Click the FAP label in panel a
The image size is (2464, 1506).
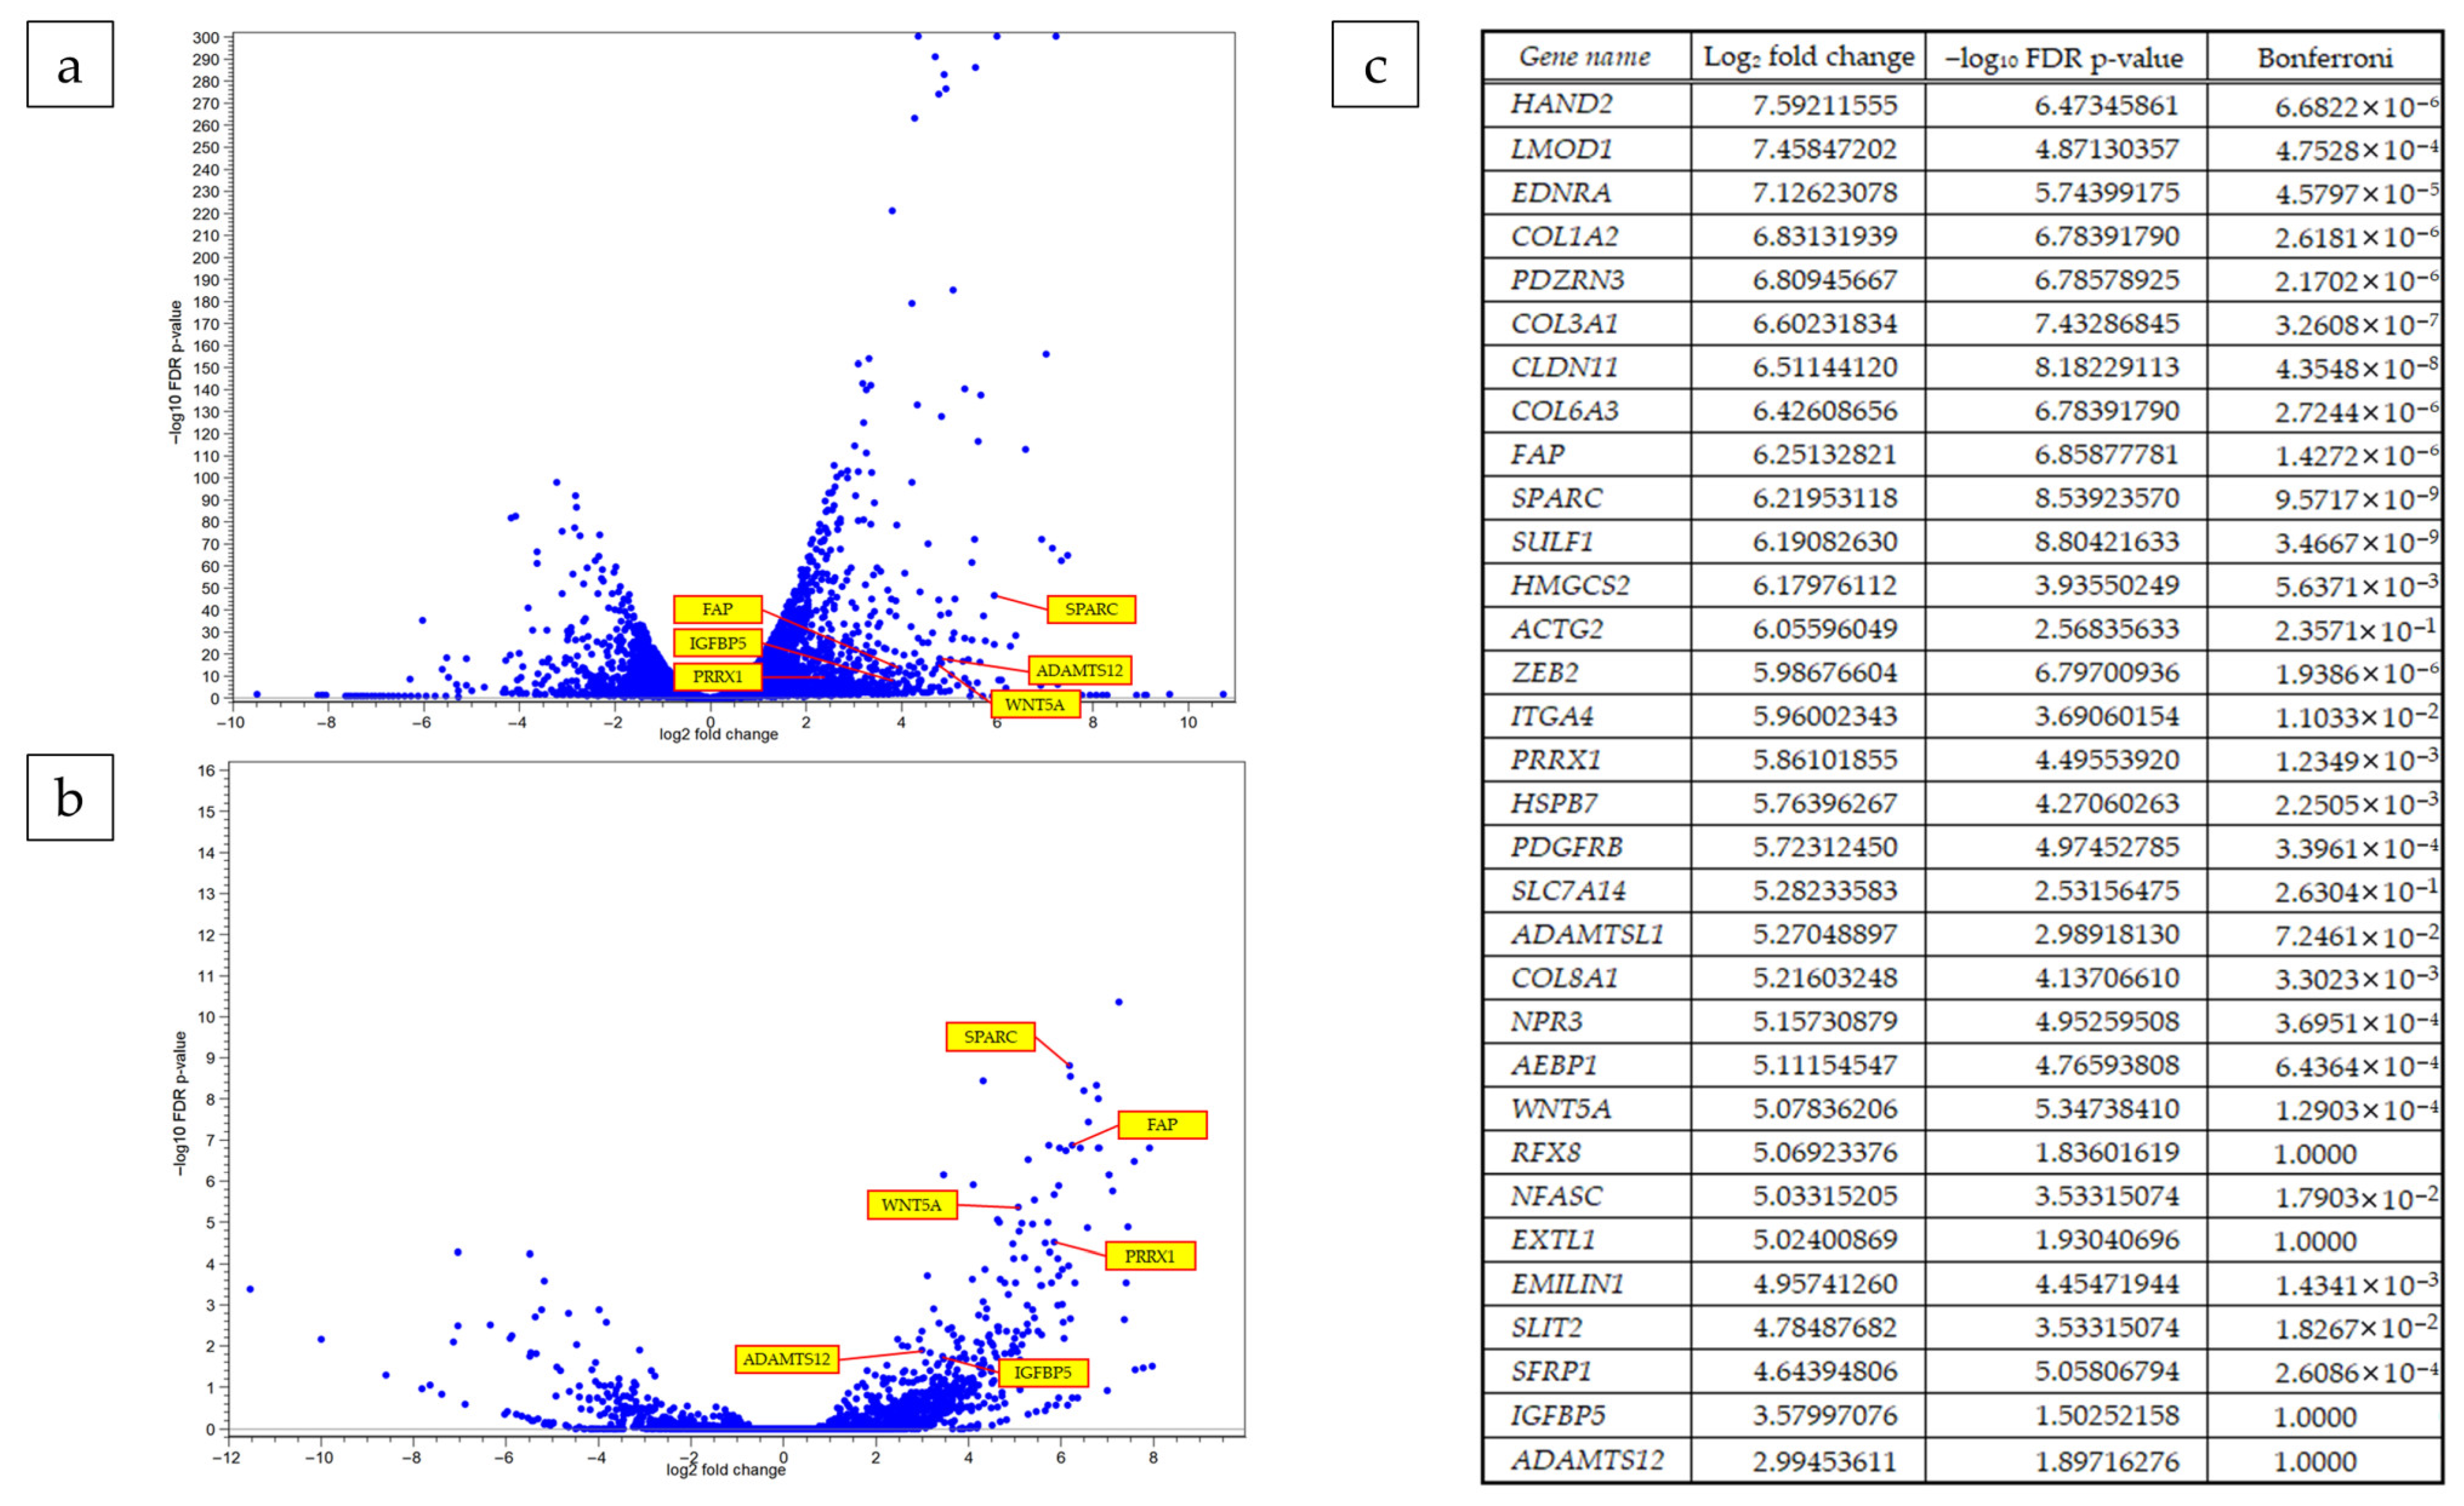click(x=717, y=609)
